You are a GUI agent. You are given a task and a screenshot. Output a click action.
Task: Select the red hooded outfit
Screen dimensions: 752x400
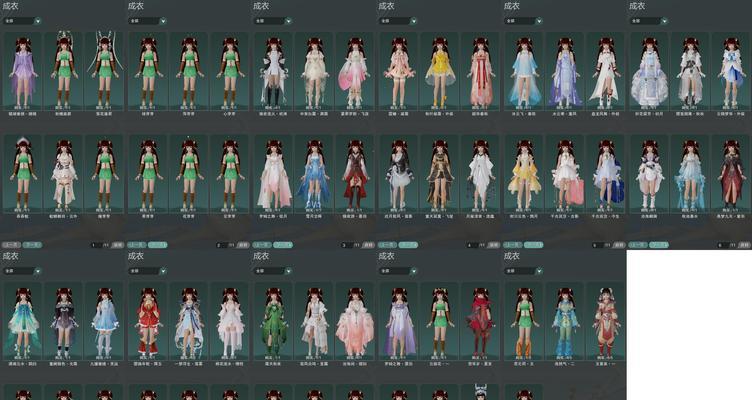[481, 321]
